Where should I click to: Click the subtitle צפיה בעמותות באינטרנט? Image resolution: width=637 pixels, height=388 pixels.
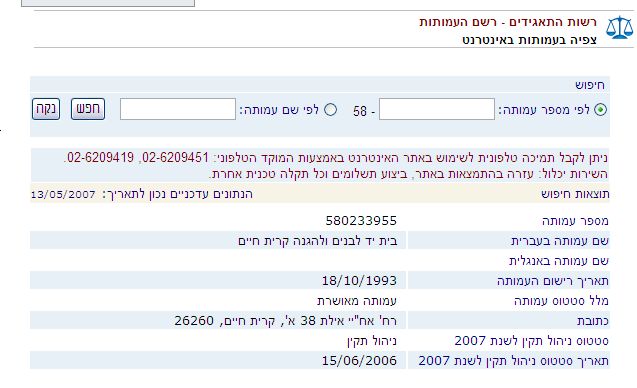tap(529, 40)
